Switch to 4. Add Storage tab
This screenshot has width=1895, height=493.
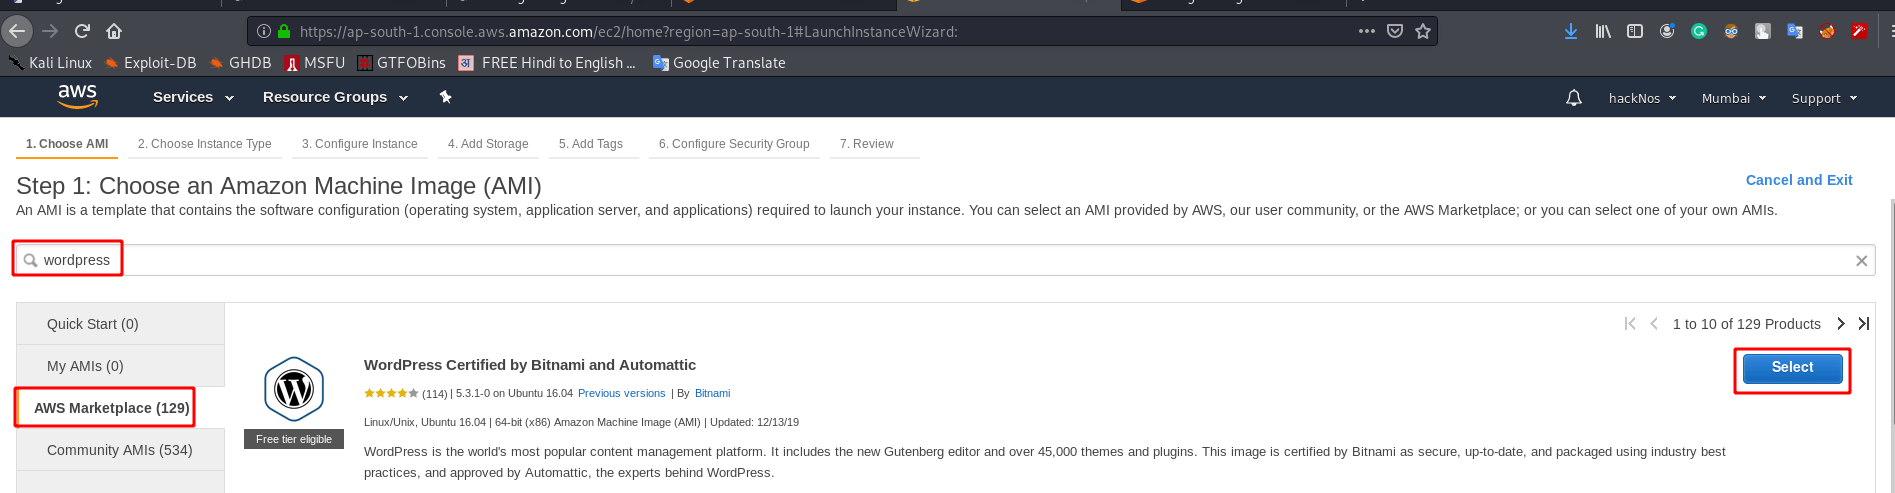coord(488,144)
